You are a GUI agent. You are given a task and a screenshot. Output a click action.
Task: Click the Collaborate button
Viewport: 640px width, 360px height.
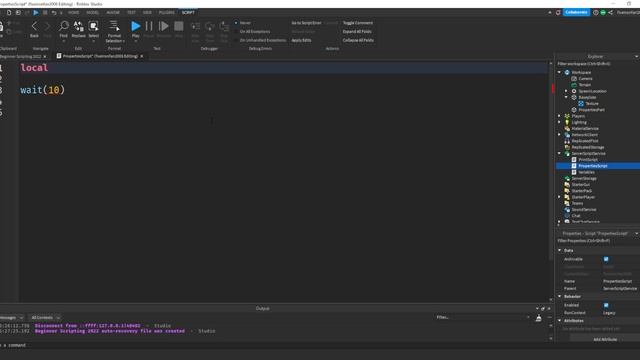click(576, 12)
